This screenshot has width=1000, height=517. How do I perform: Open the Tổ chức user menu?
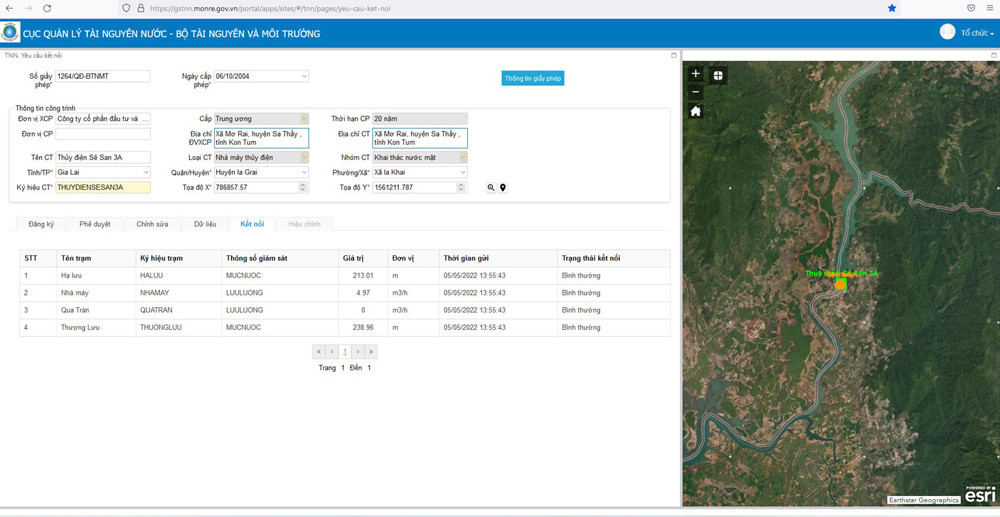coord(976,33)
